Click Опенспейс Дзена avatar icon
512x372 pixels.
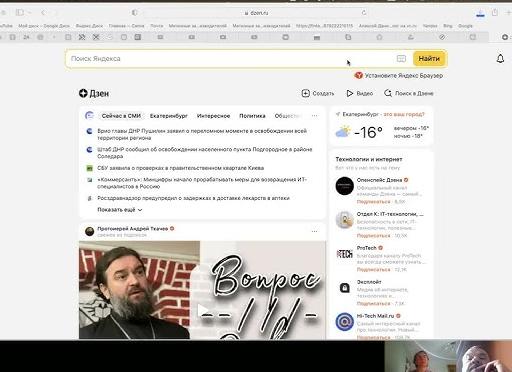tap(344, 186)
